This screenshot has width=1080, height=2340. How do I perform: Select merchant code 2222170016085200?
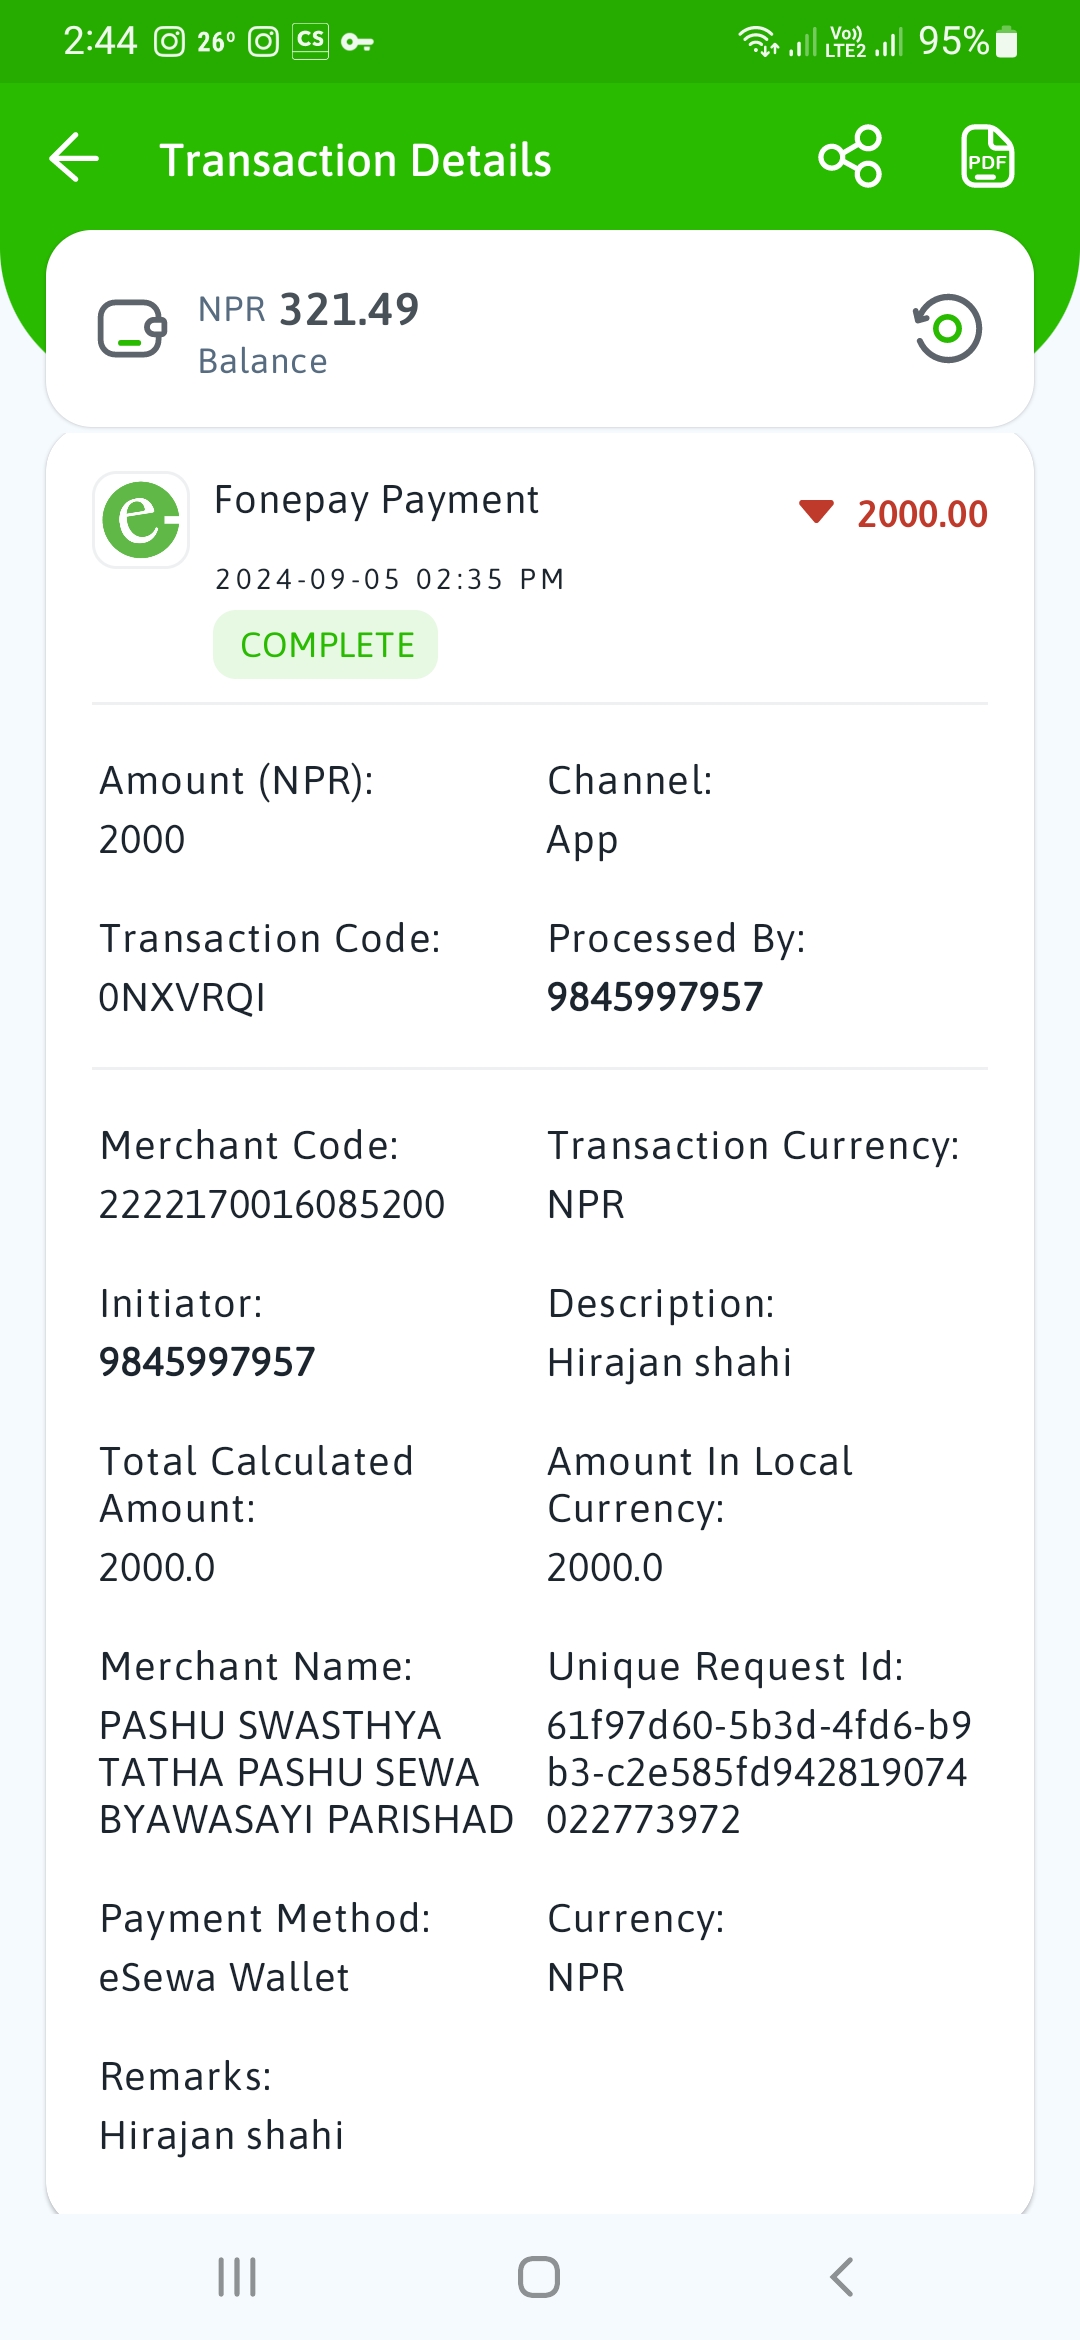click(x=271, y=1204)
